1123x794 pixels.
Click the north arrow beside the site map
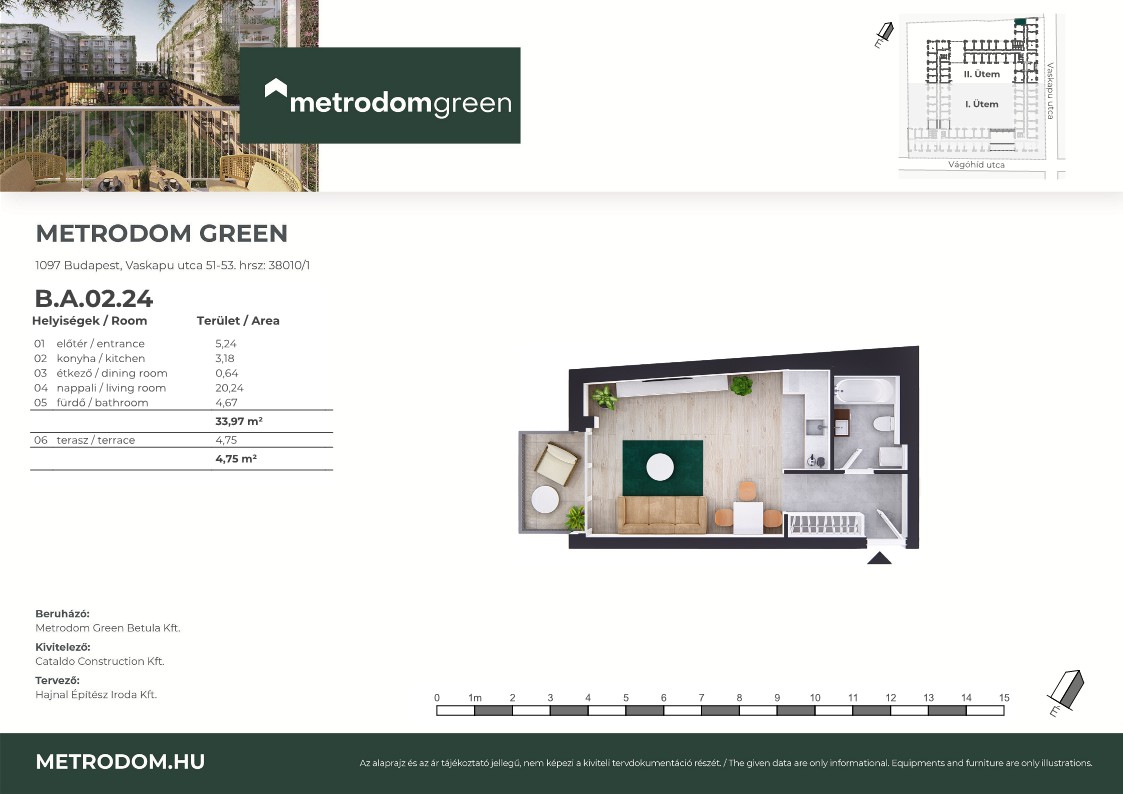882,36
